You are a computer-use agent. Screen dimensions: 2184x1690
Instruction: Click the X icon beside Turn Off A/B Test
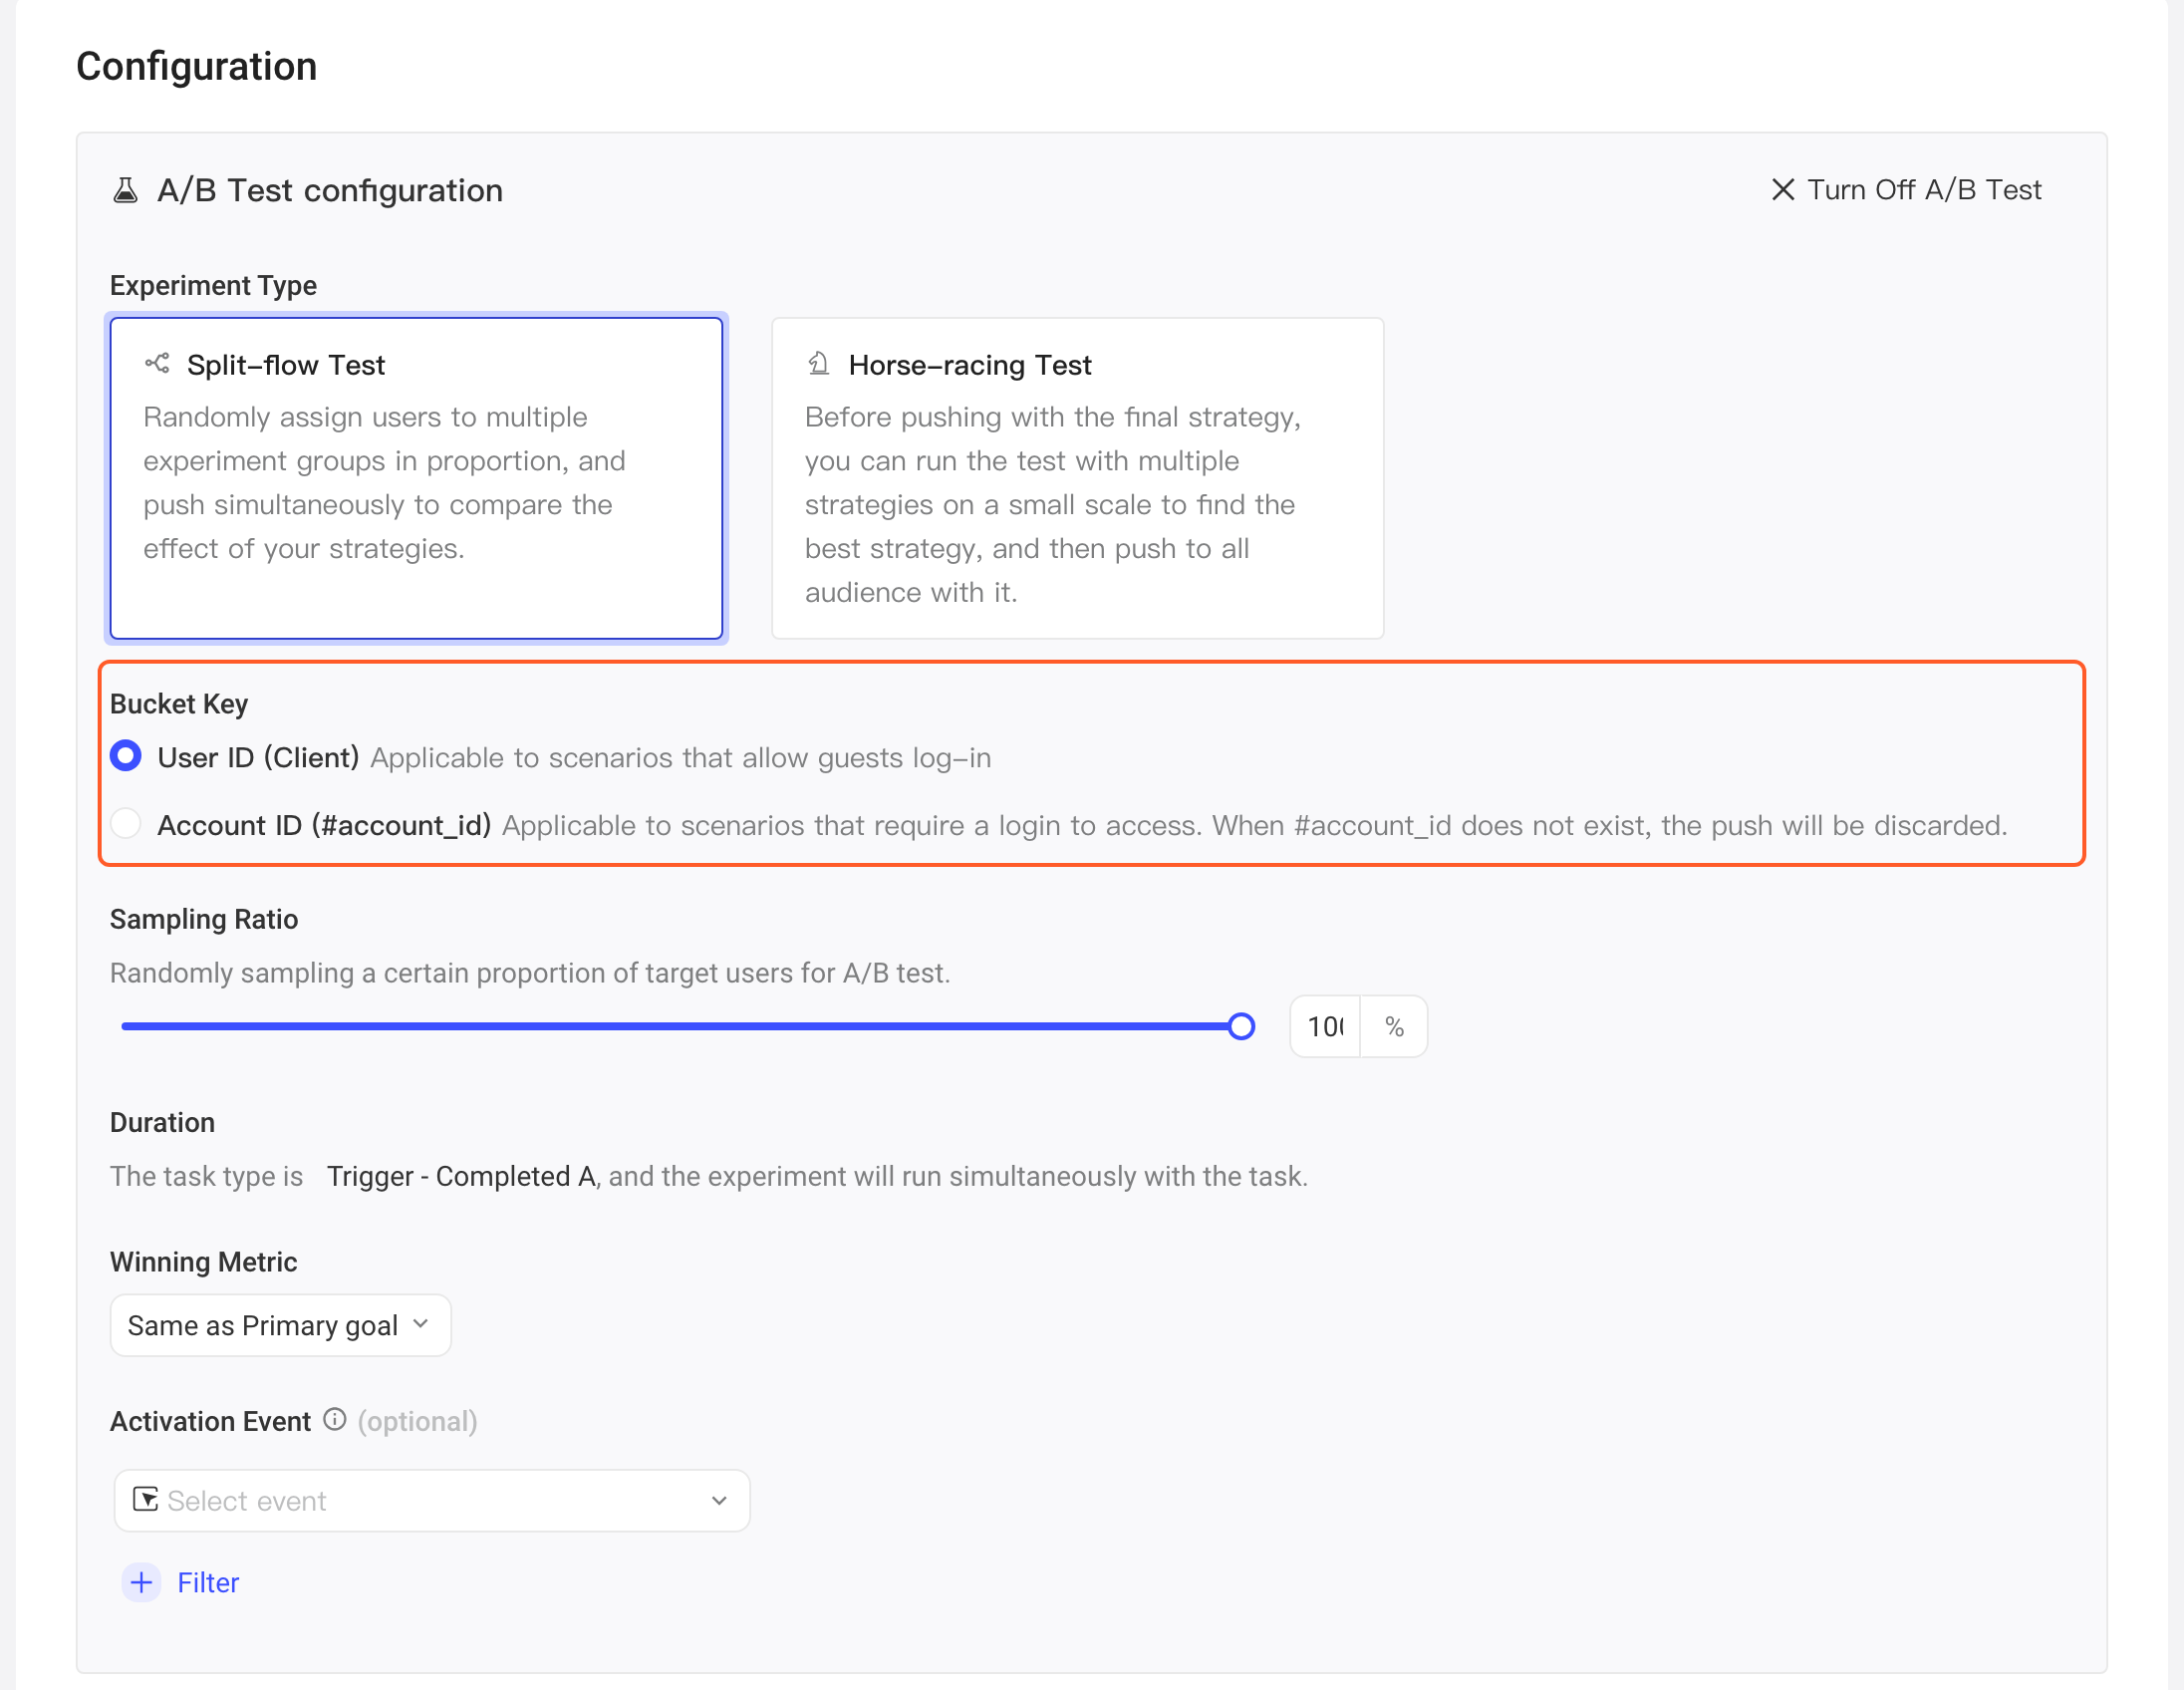coord(1782,190)
